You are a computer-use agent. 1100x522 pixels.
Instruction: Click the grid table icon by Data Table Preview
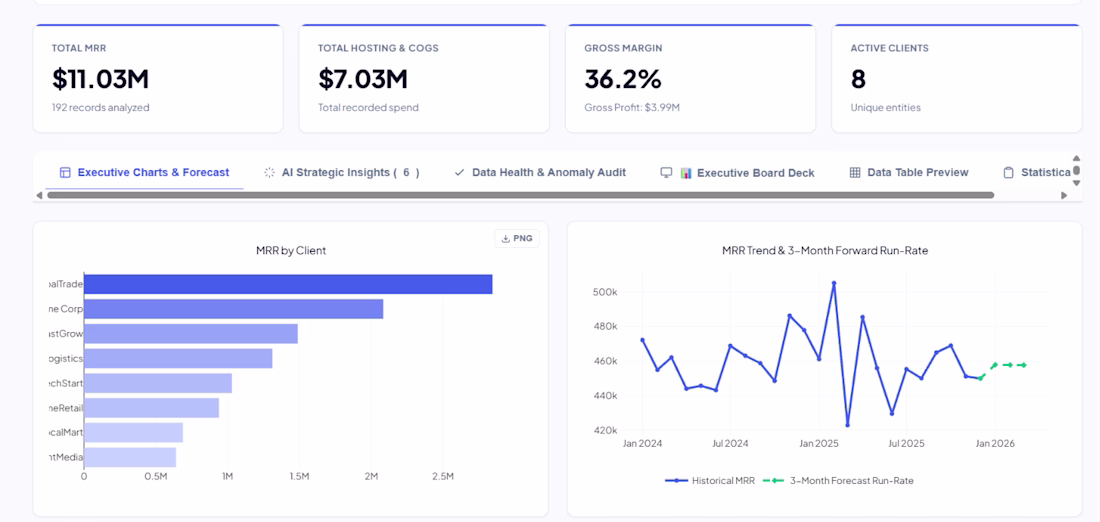pos(854,173)
